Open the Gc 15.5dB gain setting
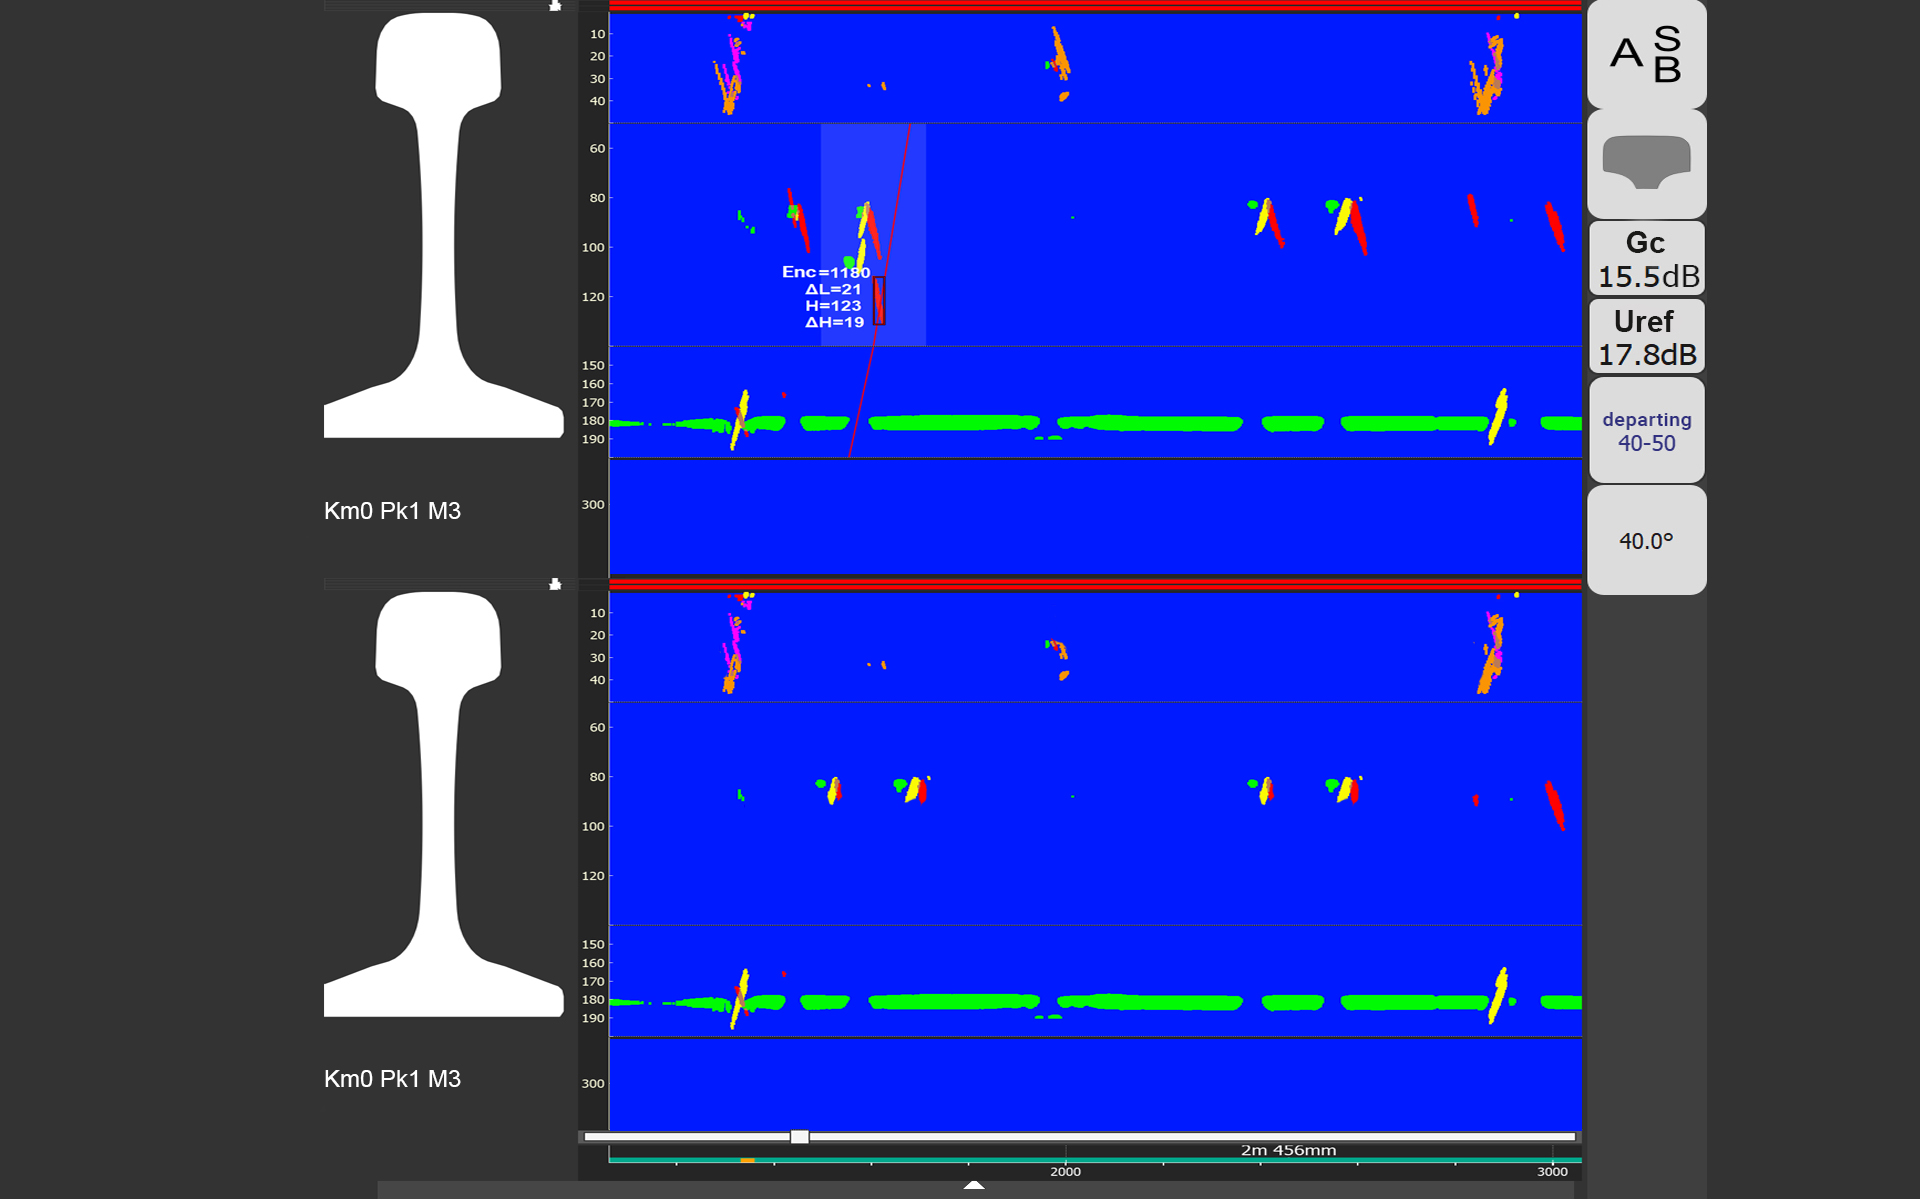Screen dimensions: 1920x1200 [1646, 258]
